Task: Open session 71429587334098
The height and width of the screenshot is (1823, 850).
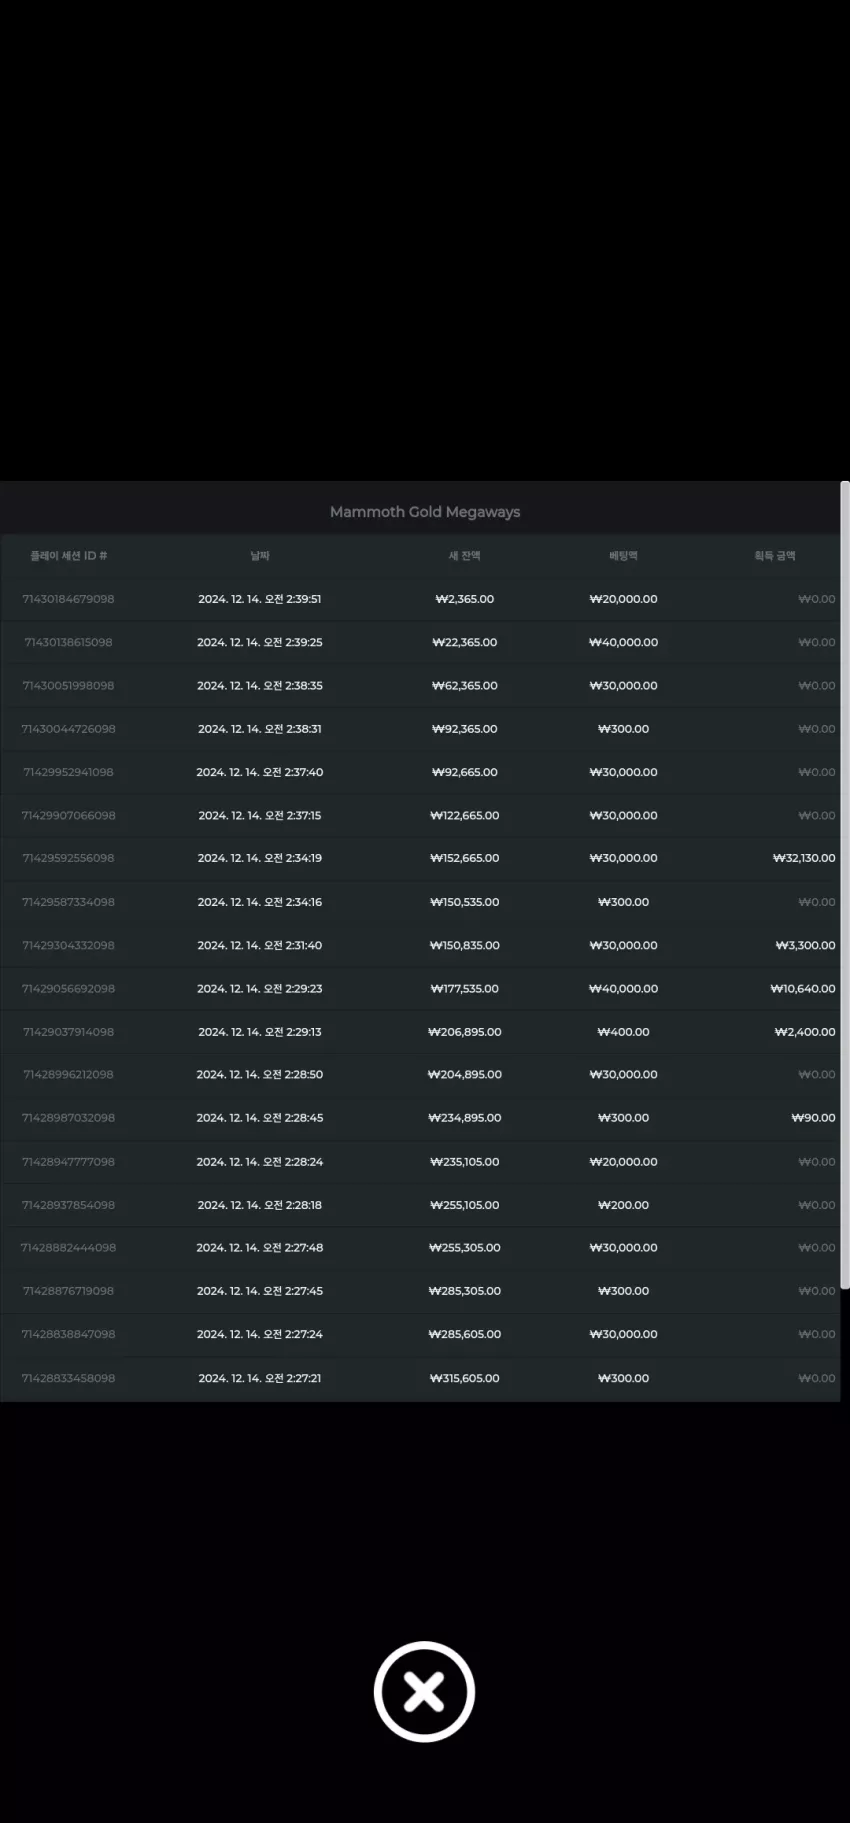Action: point(68,902)
